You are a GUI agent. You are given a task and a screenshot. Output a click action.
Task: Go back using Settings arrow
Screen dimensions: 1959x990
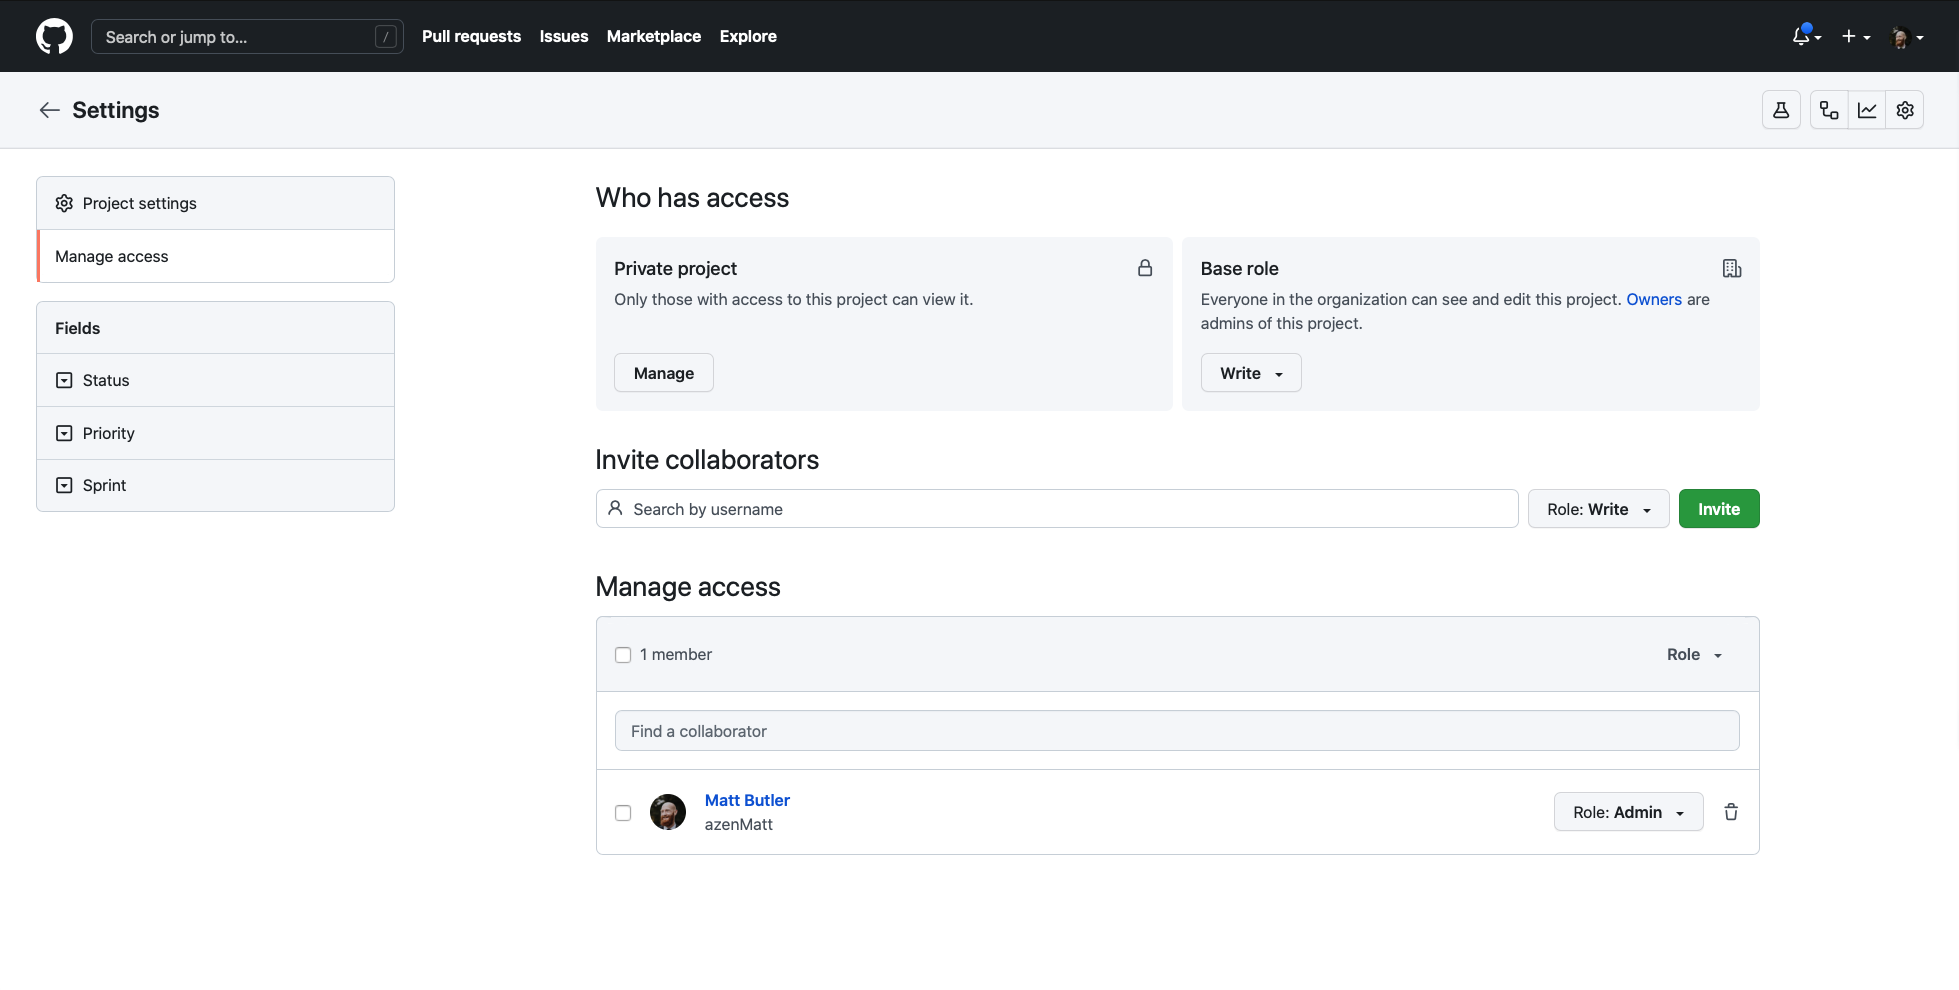[x=50, y=110]
